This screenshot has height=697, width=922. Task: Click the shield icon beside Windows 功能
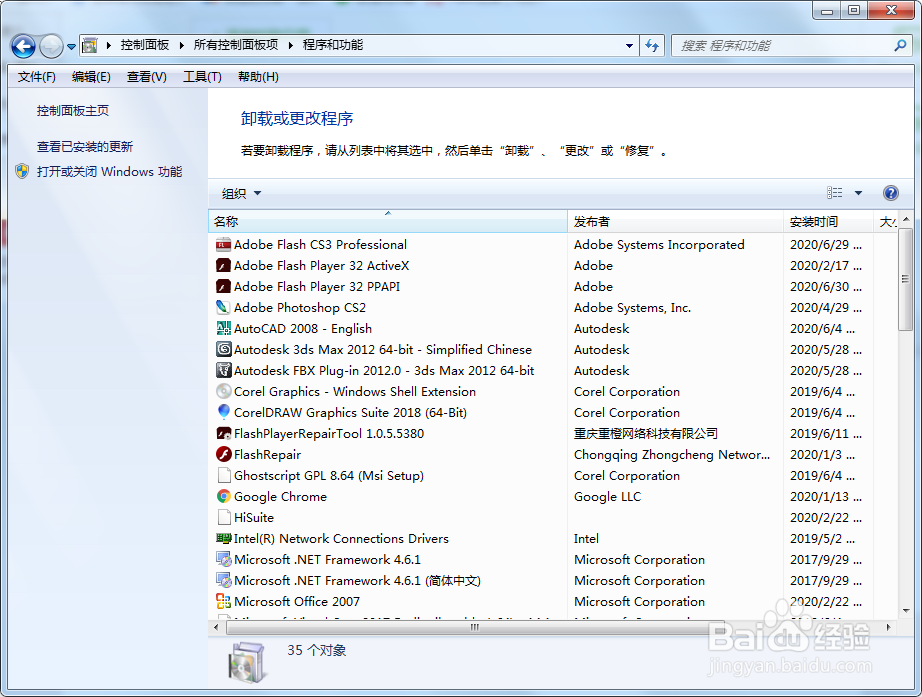(22, 171)
